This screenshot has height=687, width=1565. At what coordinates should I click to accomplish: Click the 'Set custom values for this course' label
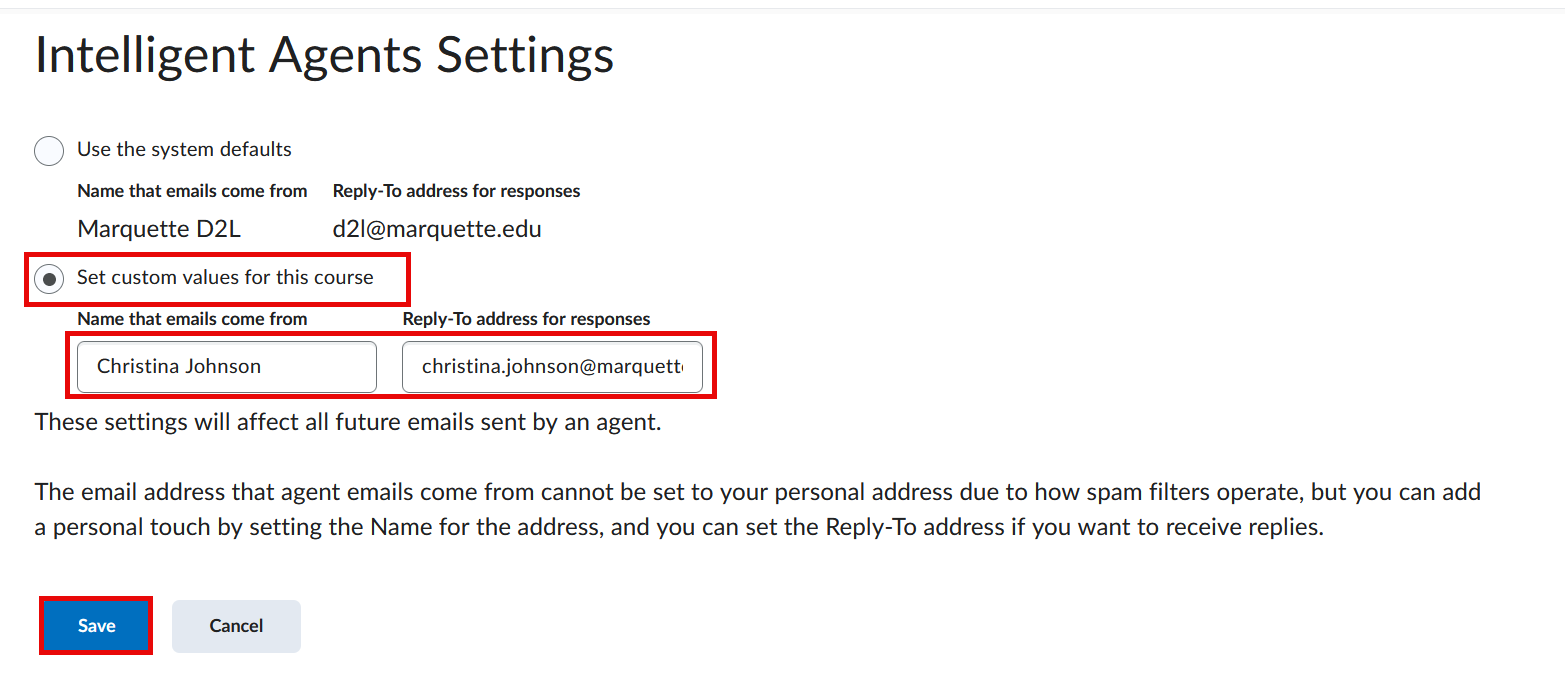click(x=225, y=278)
